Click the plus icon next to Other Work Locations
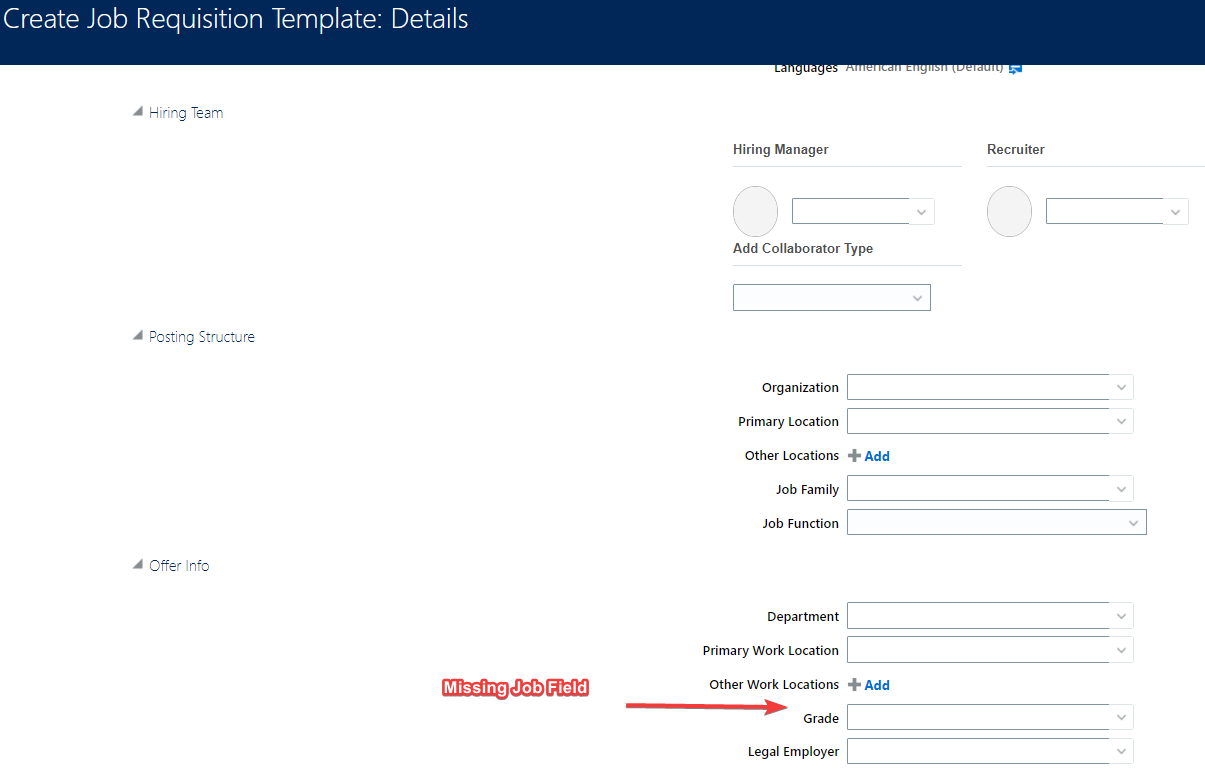The width and height of the screenshot is (1205, 771). click(x=857, y=685)
